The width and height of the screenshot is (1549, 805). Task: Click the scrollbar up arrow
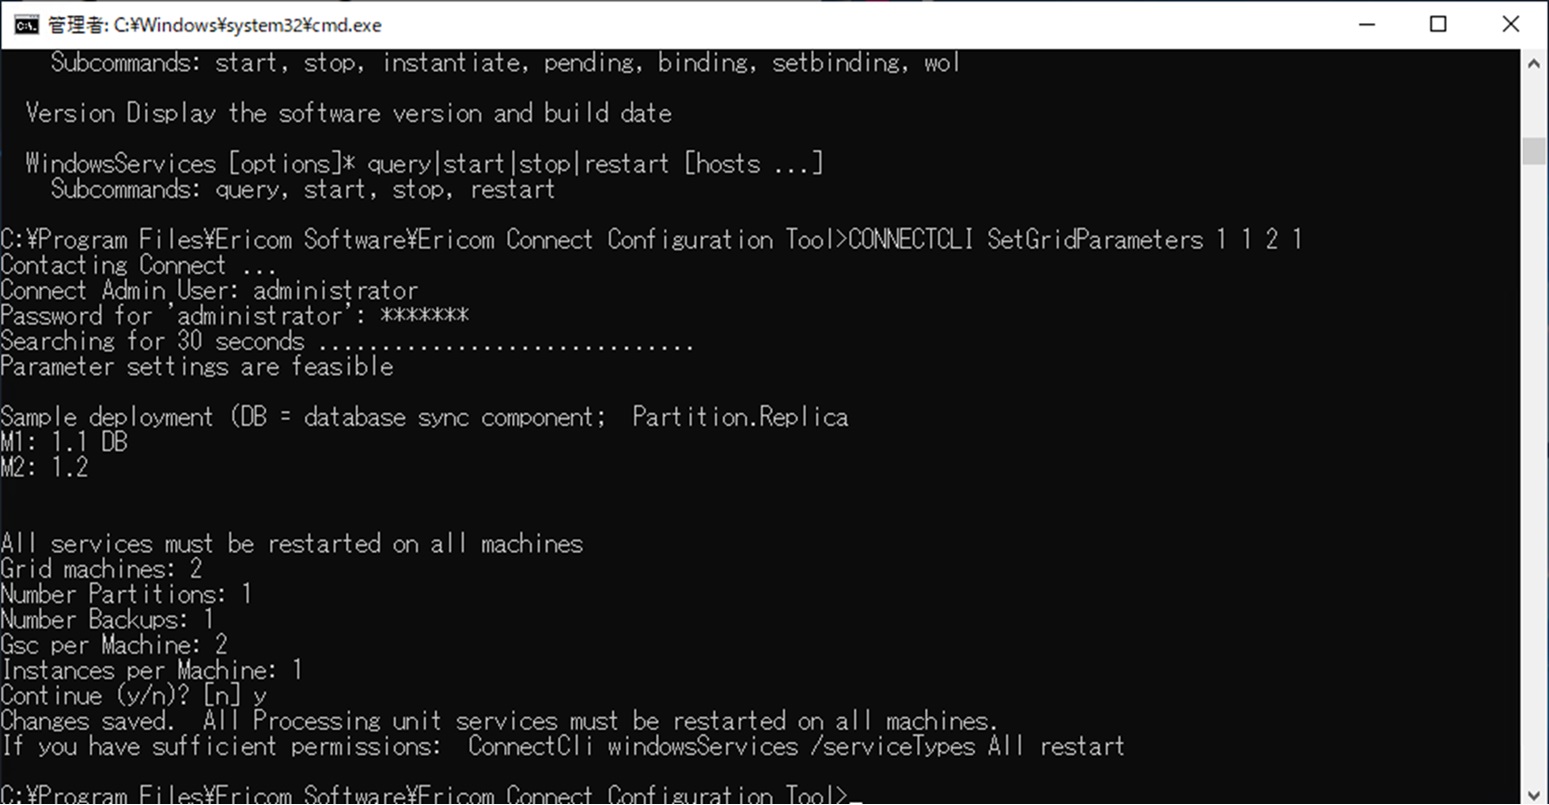point(1534,63)
